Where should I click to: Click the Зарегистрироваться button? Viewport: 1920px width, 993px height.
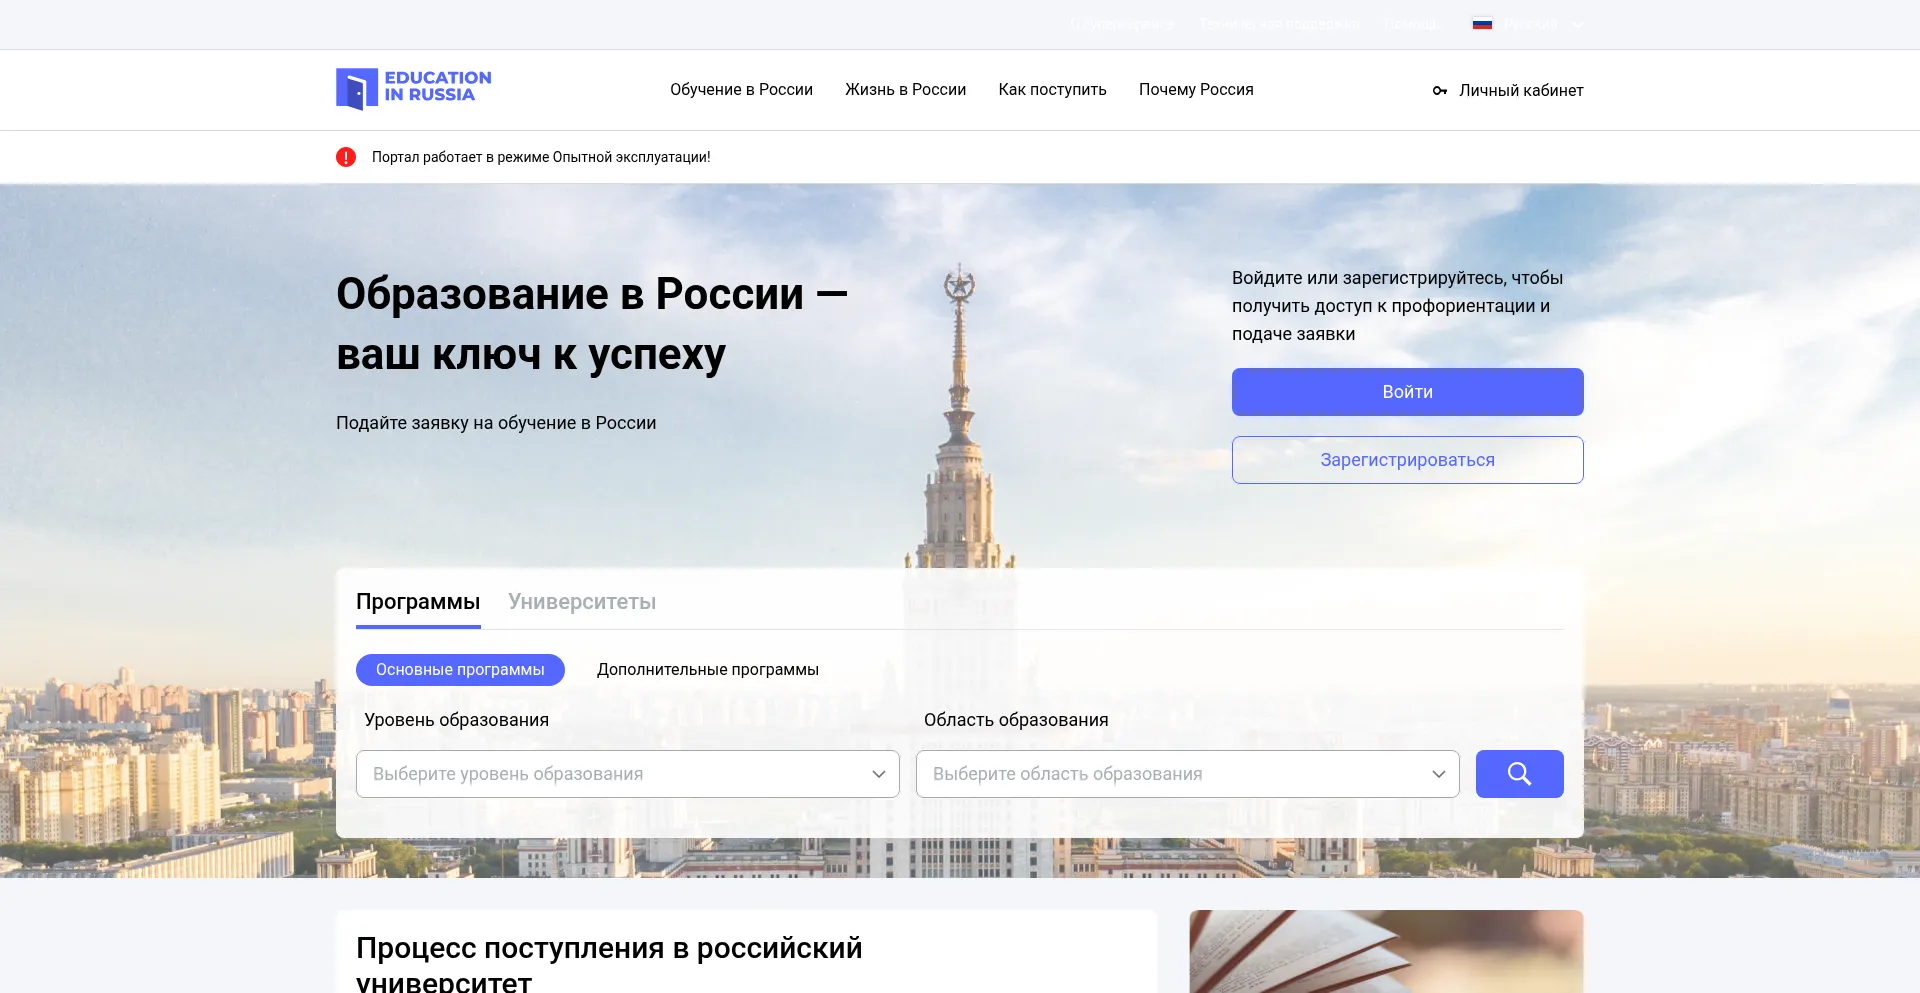click(x=1407, y=460)
